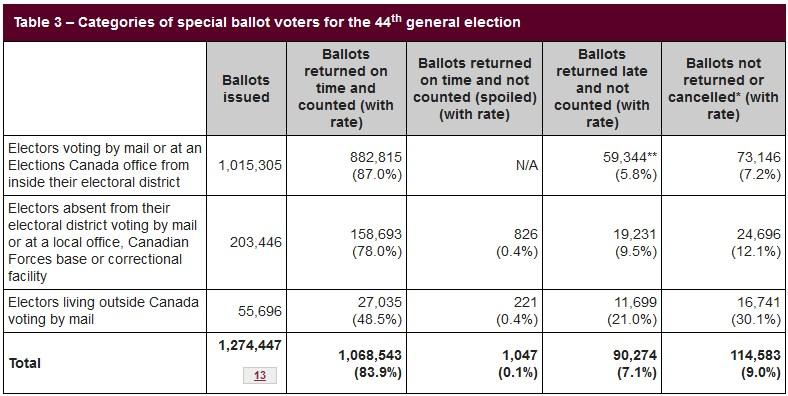Viewport: 788px width, 396px height.
Task: Select the 16,741 (30.1%) cell
Action: [x=723, y=311]
